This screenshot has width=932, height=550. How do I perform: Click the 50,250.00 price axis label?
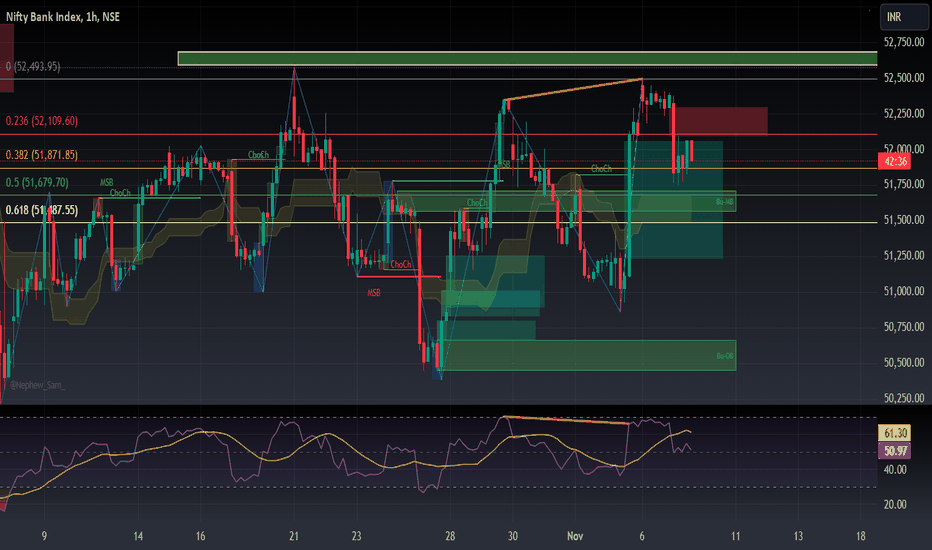click(903, 398)
